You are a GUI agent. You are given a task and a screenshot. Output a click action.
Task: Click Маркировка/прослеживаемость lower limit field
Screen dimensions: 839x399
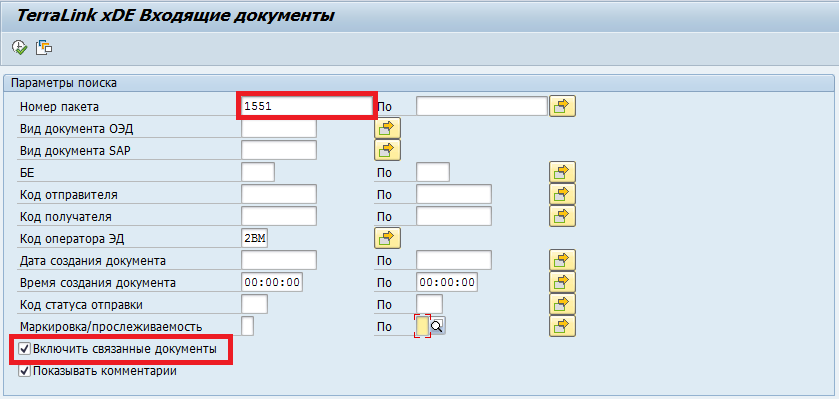tap(248, 326)
